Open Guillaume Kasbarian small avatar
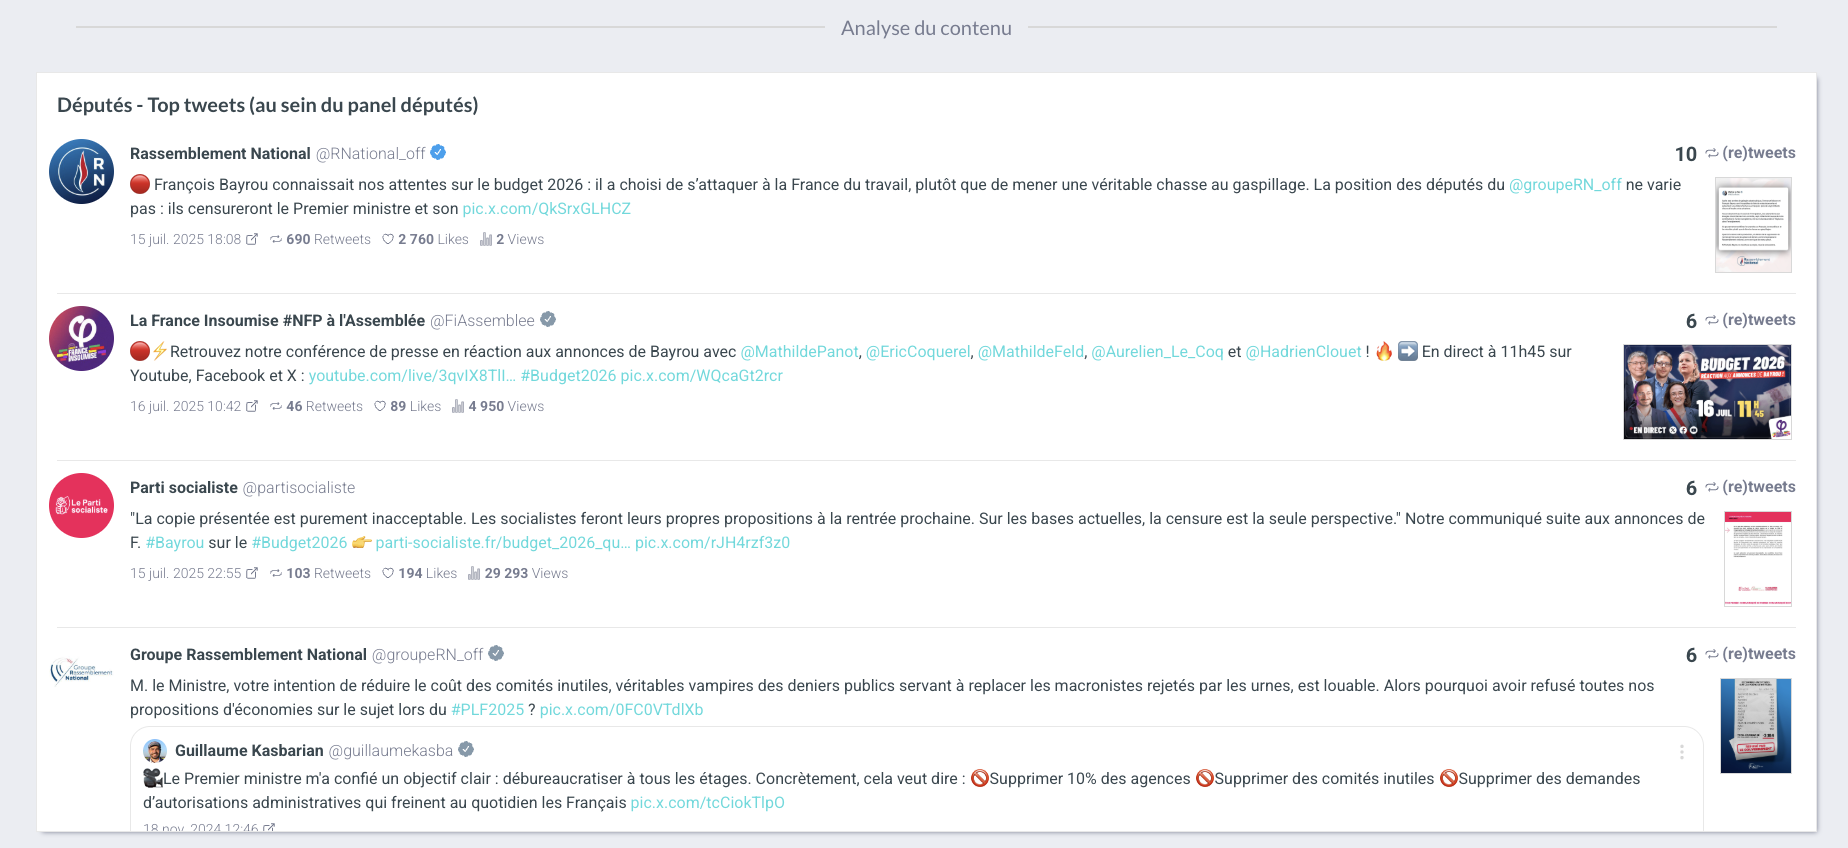The width and height of the screenshot is (1848, 848). point(155,751)
